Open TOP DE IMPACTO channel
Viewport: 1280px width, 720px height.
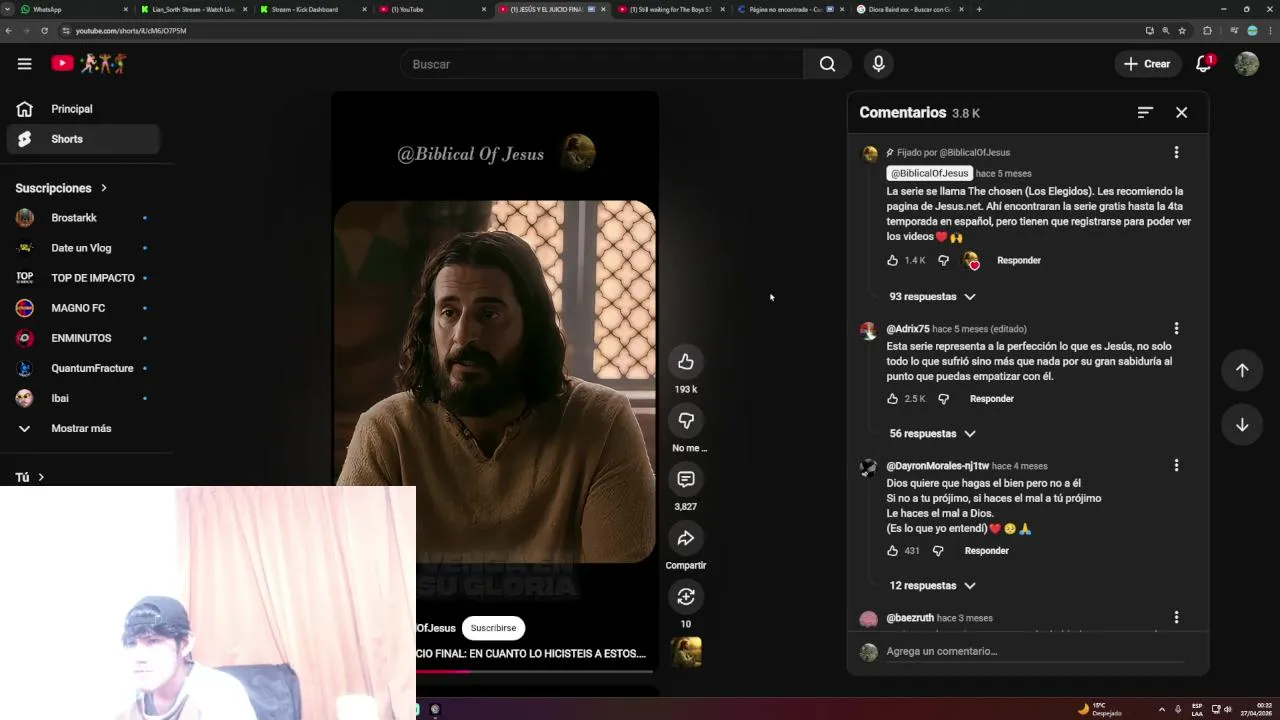[84, 277]
